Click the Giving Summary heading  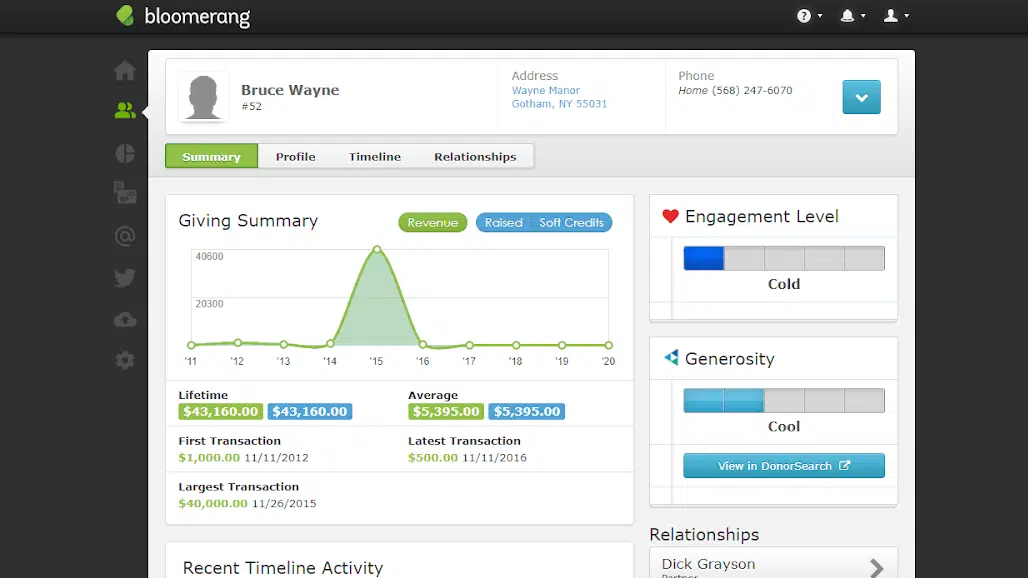(x=248, y=221)
